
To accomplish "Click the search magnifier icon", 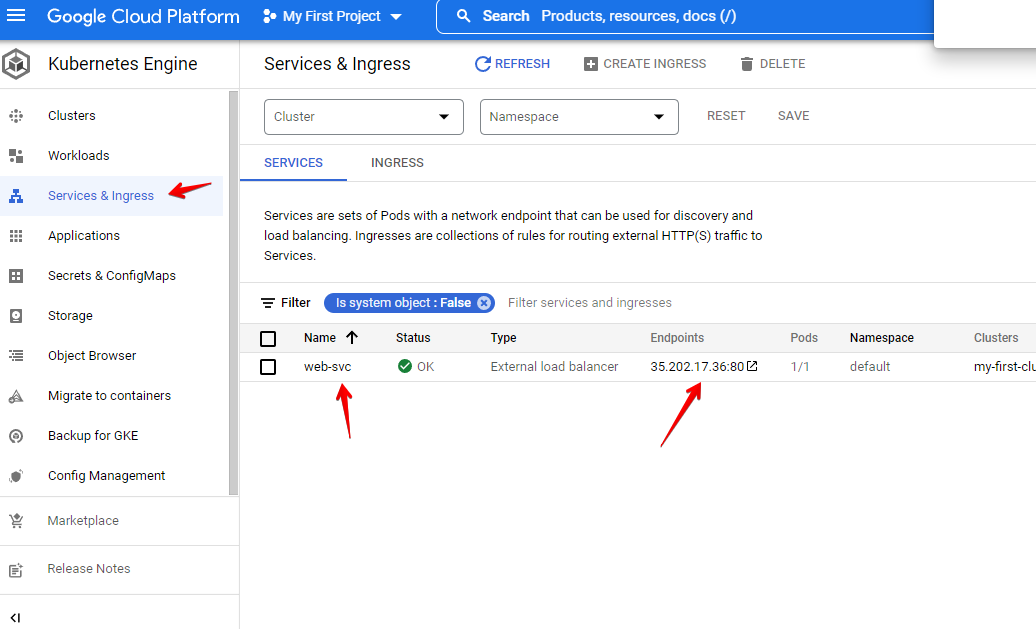I will (x=464, y=16).
